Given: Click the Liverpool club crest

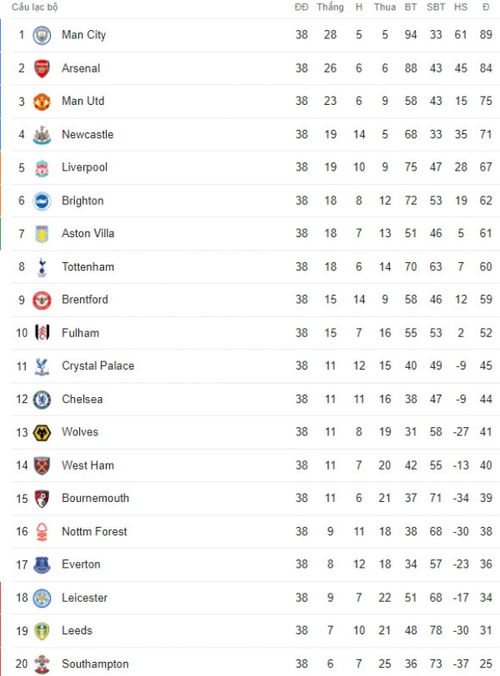Looking at the screenshot, I should point(42,168).
